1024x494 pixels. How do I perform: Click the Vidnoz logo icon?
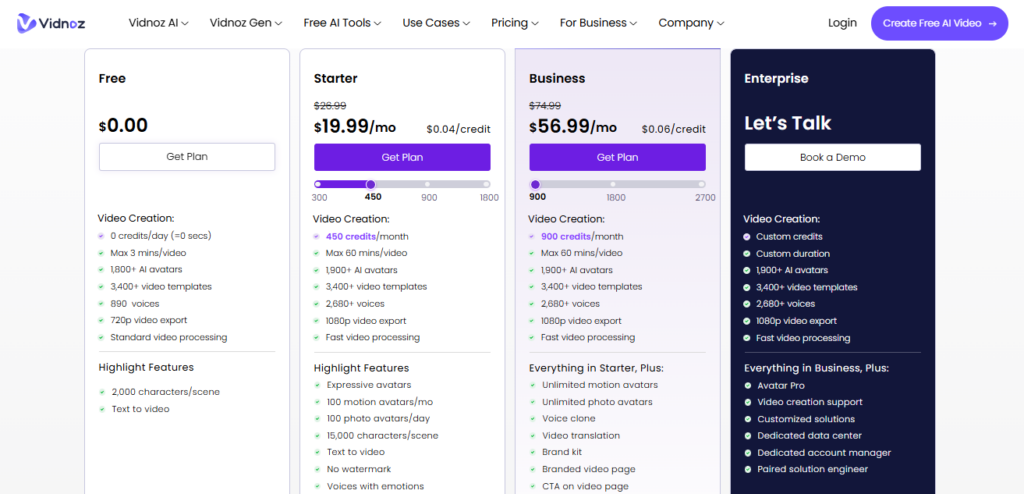point(26,23)
